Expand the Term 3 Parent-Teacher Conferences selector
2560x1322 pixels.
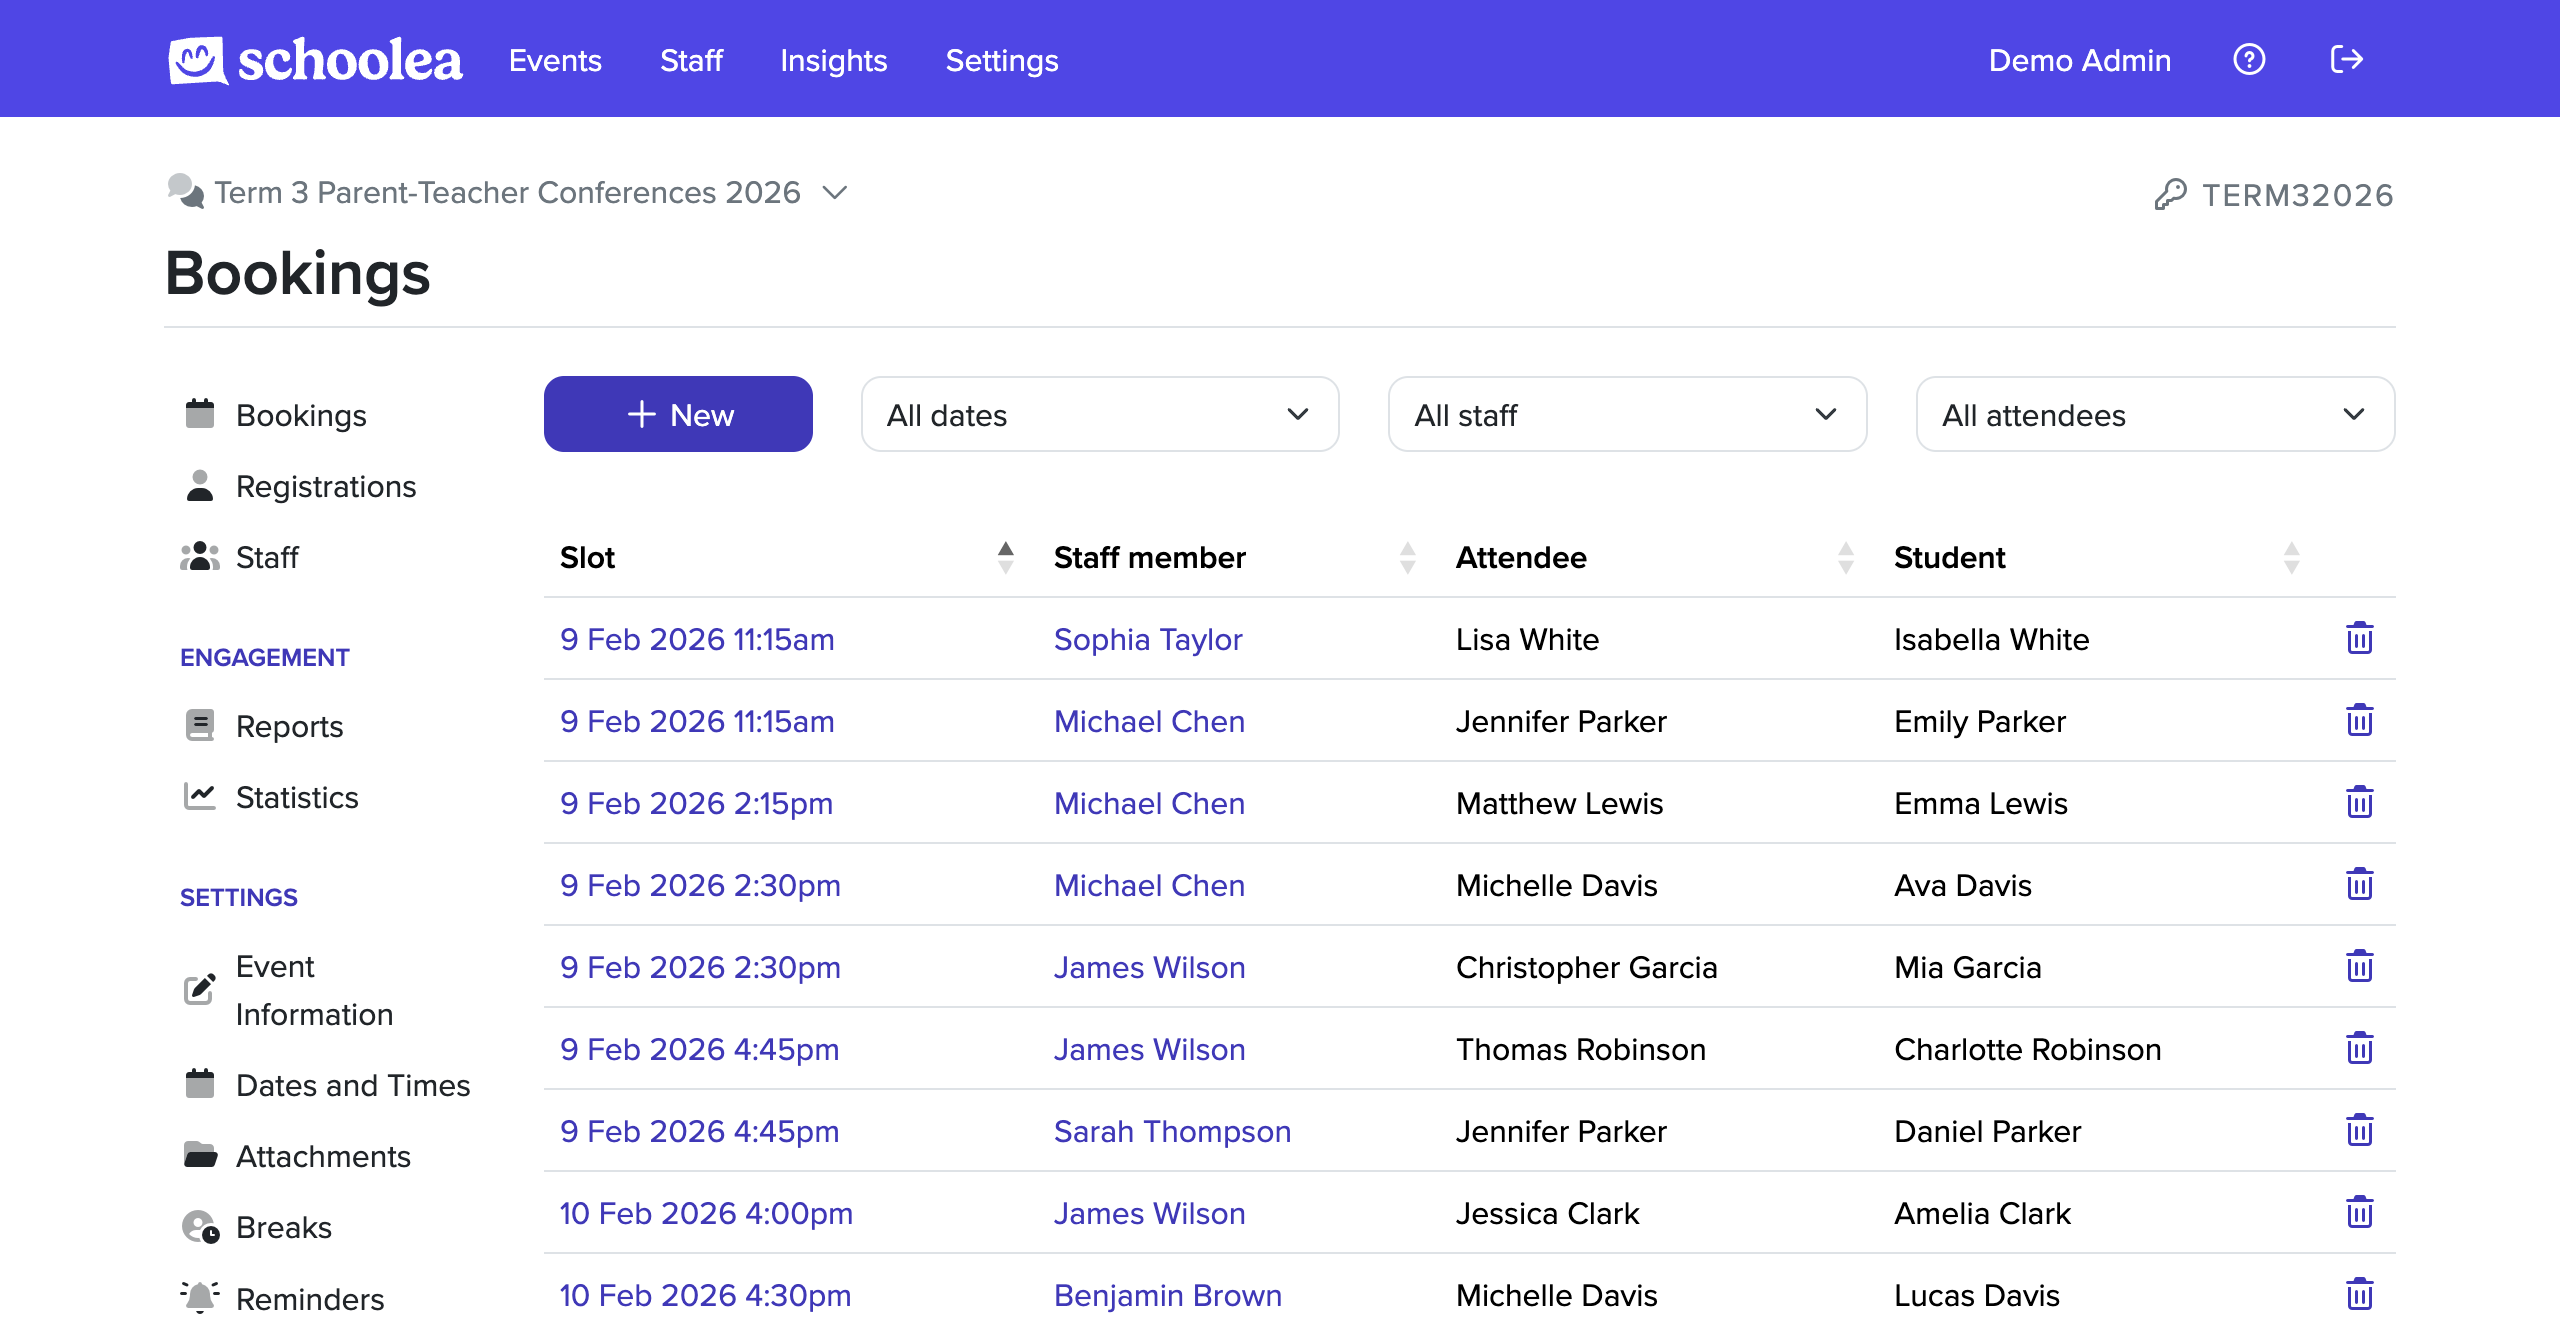[x=835, y=193]
